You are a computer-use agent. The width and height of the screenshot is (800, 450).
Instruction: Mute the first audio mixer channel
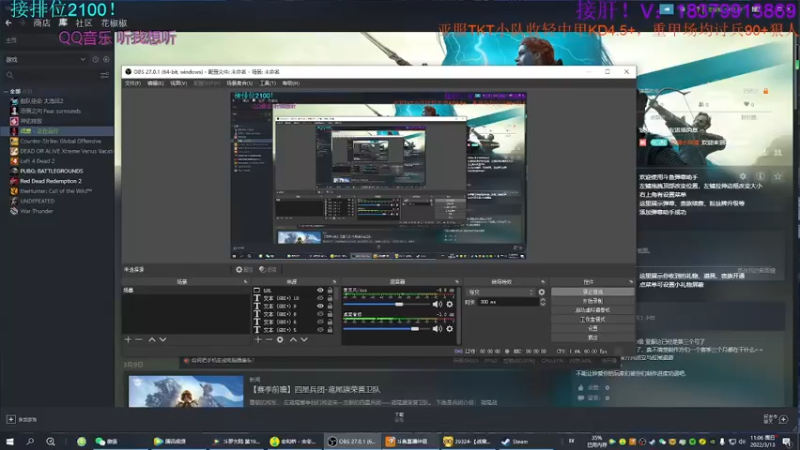coord(437,304)
